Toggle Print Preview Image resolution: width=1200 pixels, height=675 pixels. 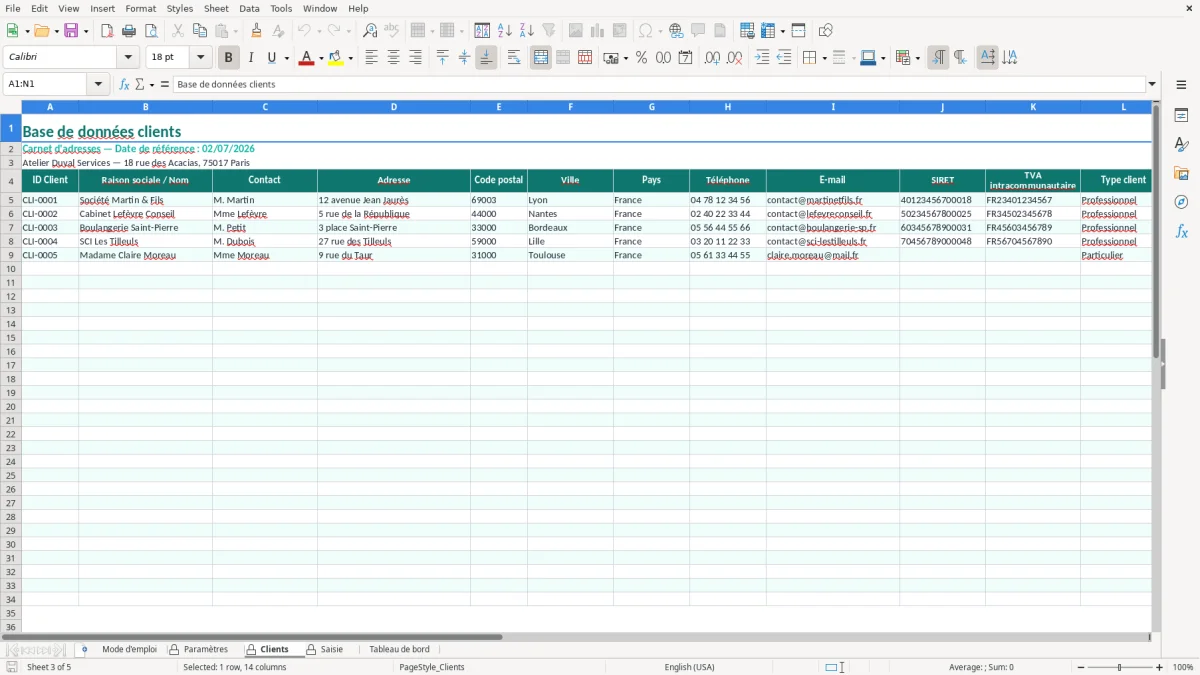[x=151, y=31]
